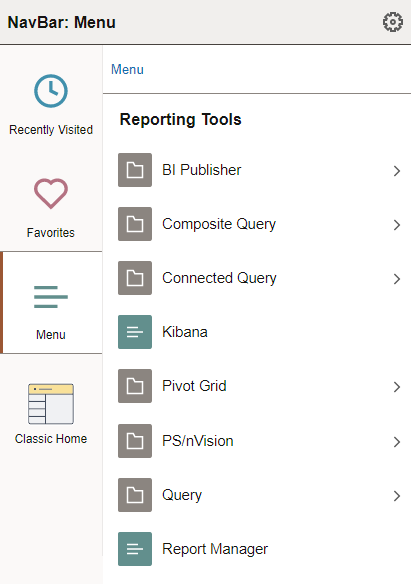Expand Pivot Grid with its chevron
Image resolution: width=411 pixels, height=584 pixels.
(397, 387)
